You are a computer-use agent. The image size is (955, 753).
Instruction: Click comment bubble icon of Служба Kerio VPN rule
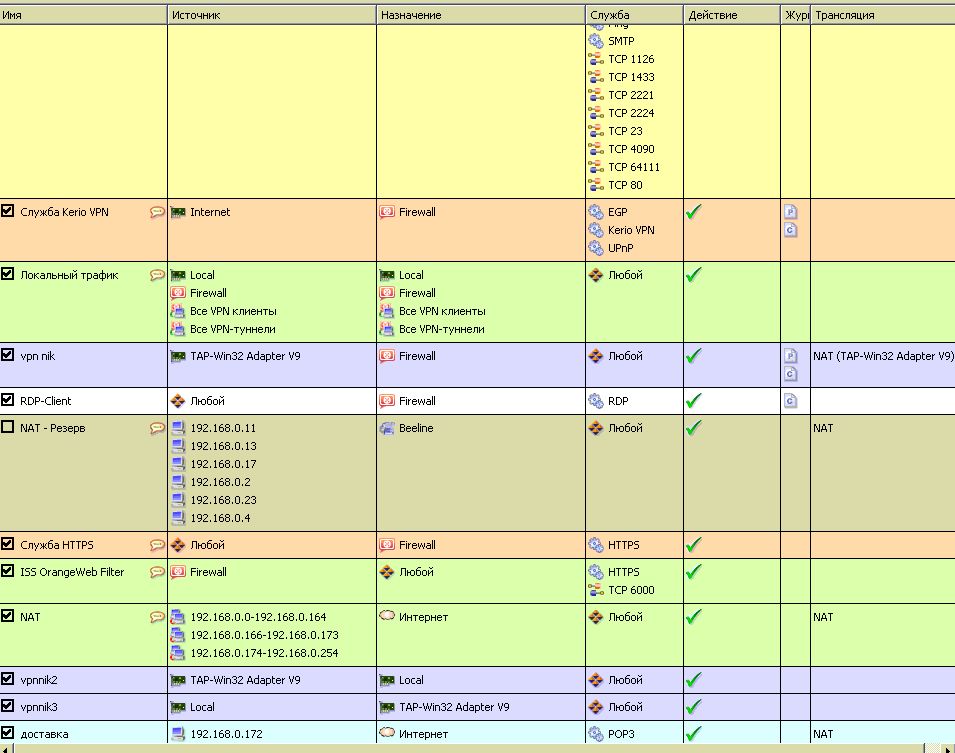157,212
